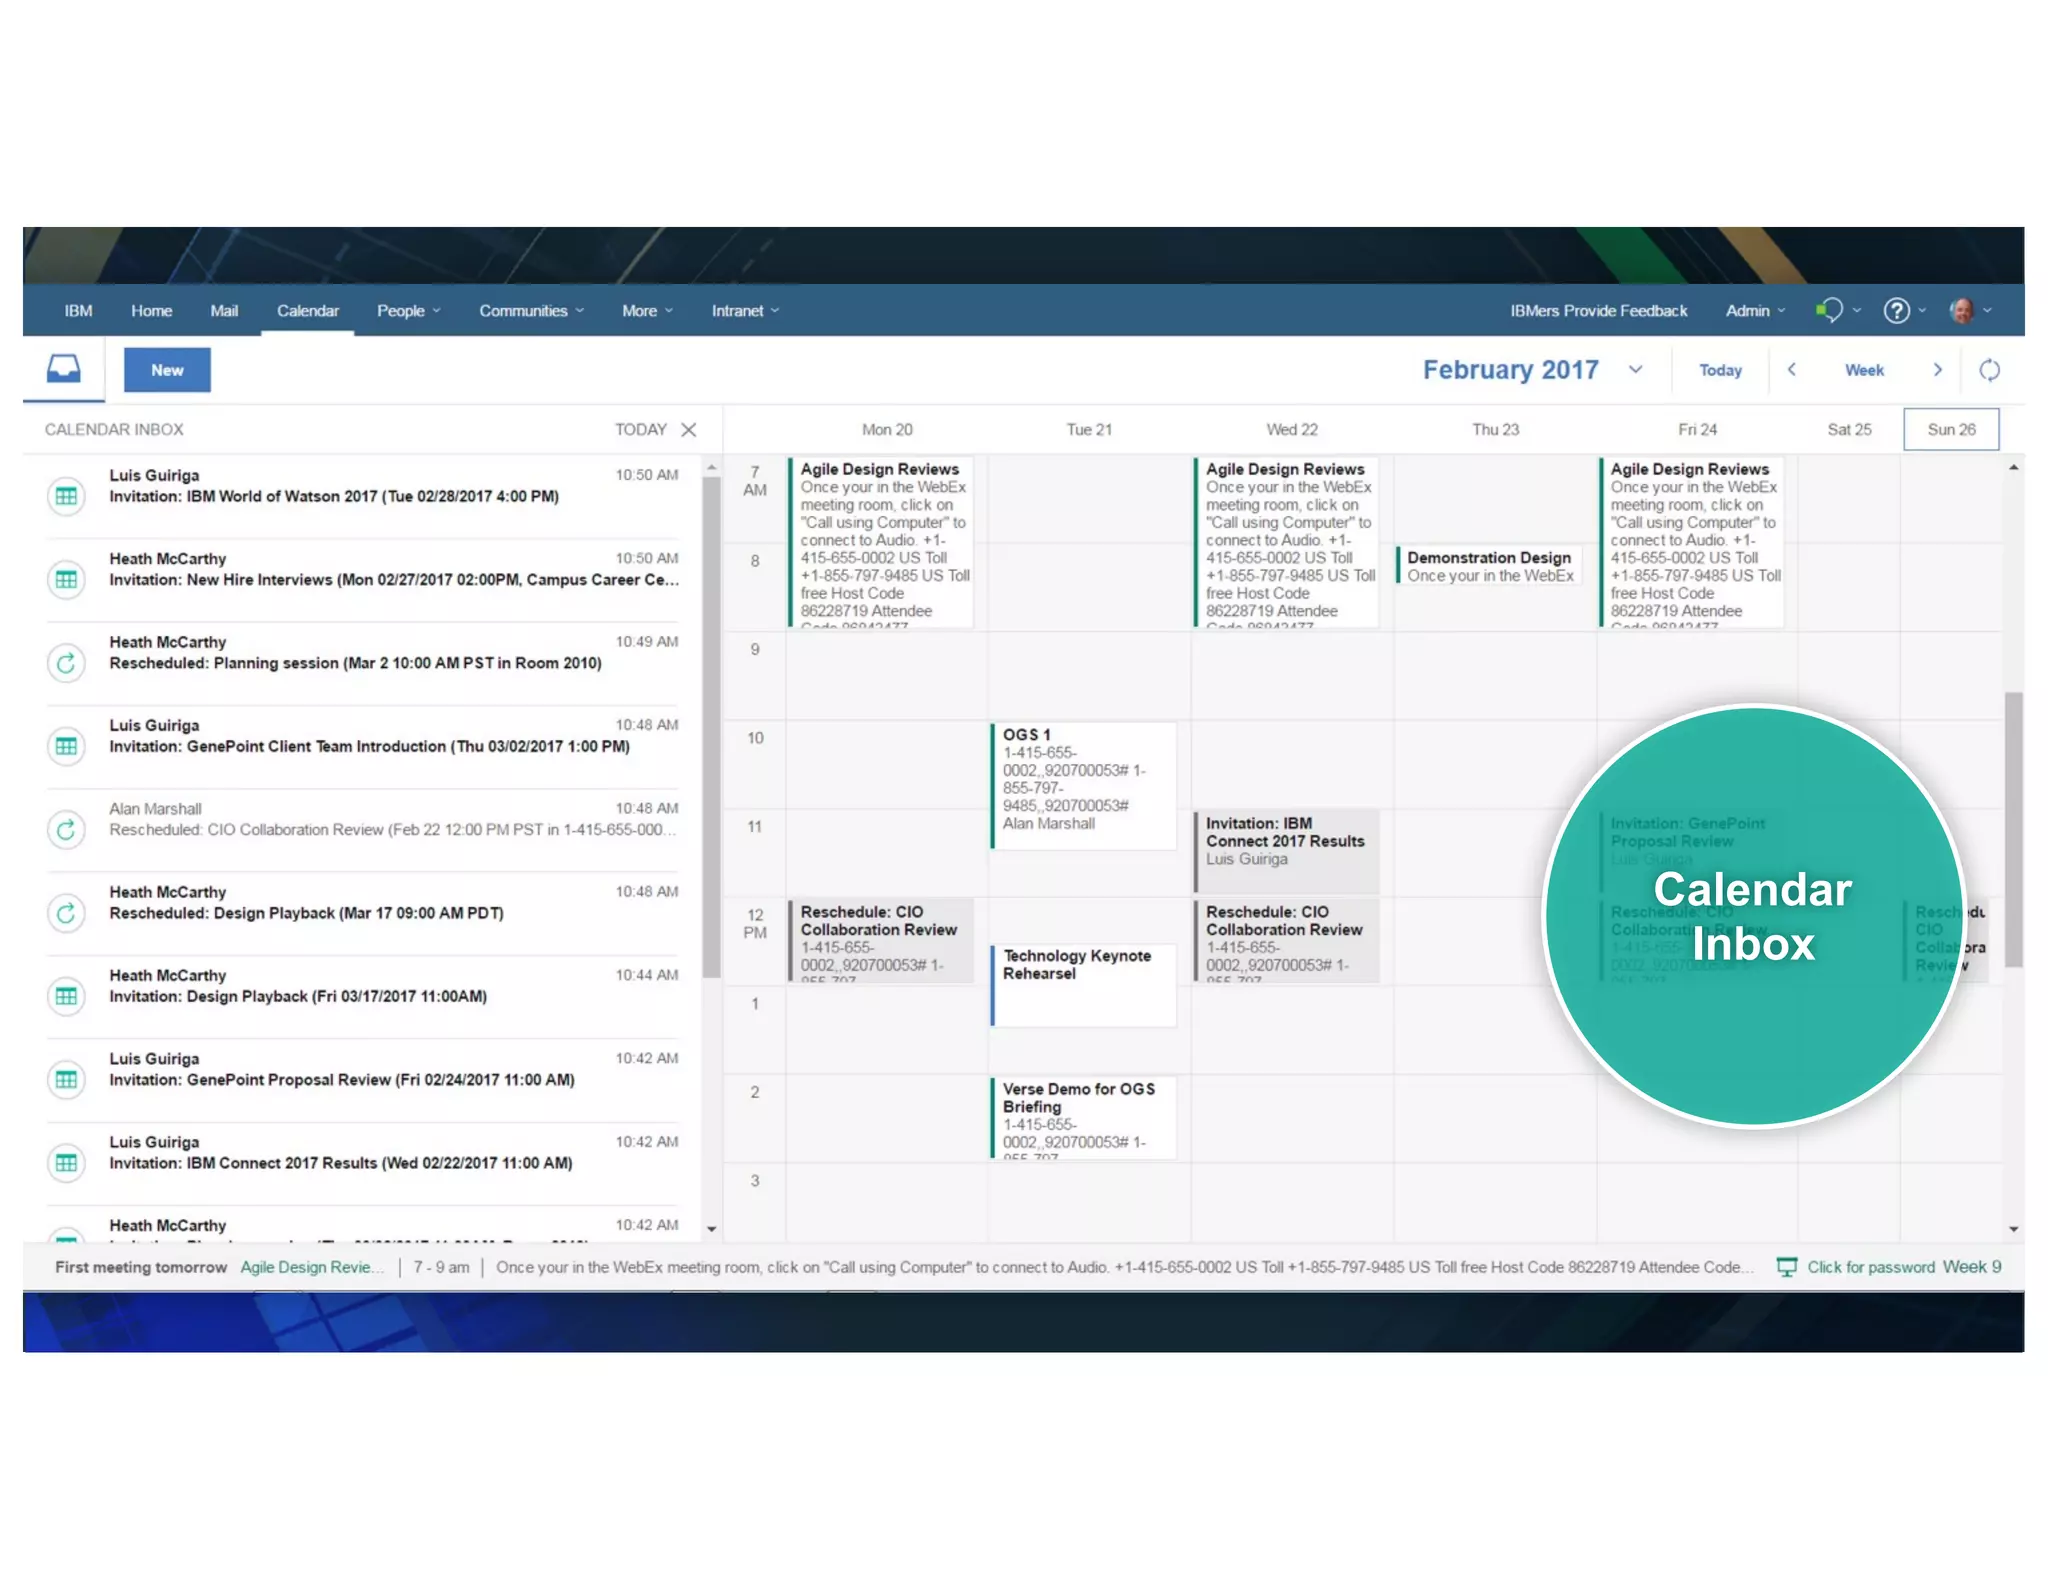
Task: Click invitation icon for IBM World of Watson
Action: pyautogui.click(x=66, y=496)
